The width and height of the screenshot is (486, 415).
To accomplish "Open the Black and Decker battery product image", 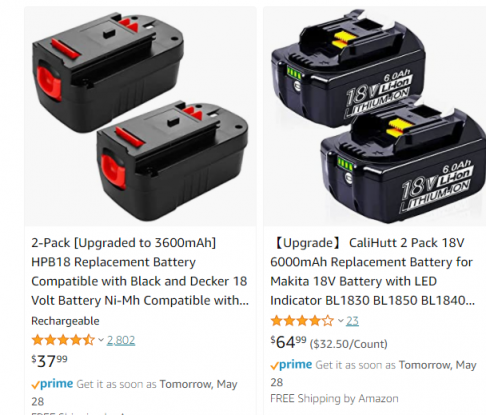I will [140, 116].
